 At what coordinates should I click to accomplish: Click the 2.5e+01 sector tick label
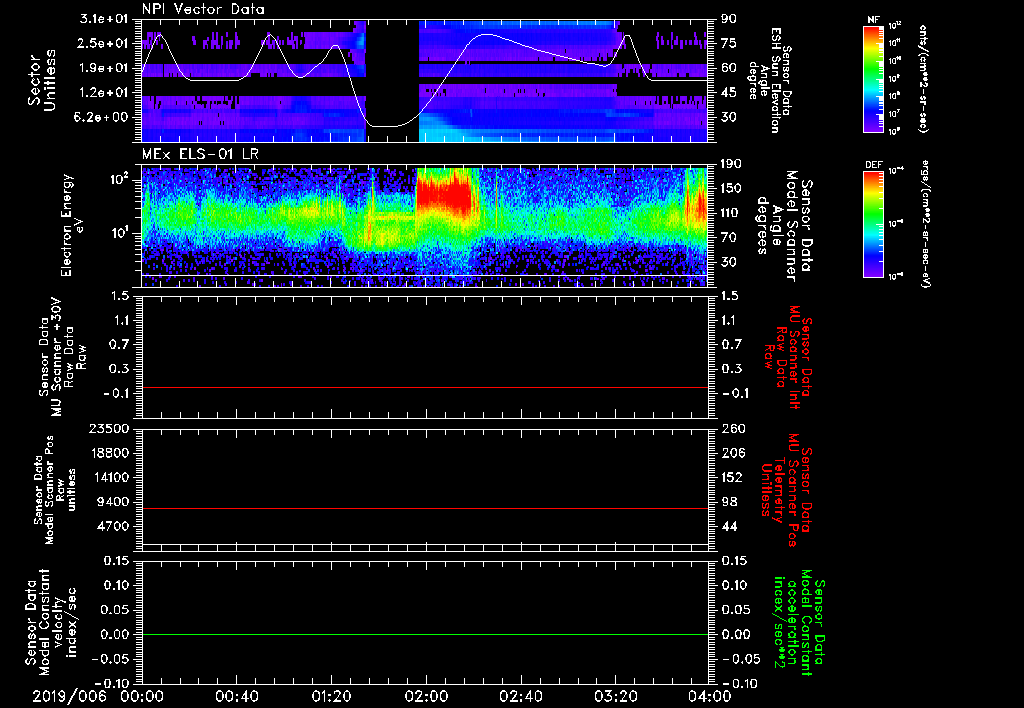(104, 43)
